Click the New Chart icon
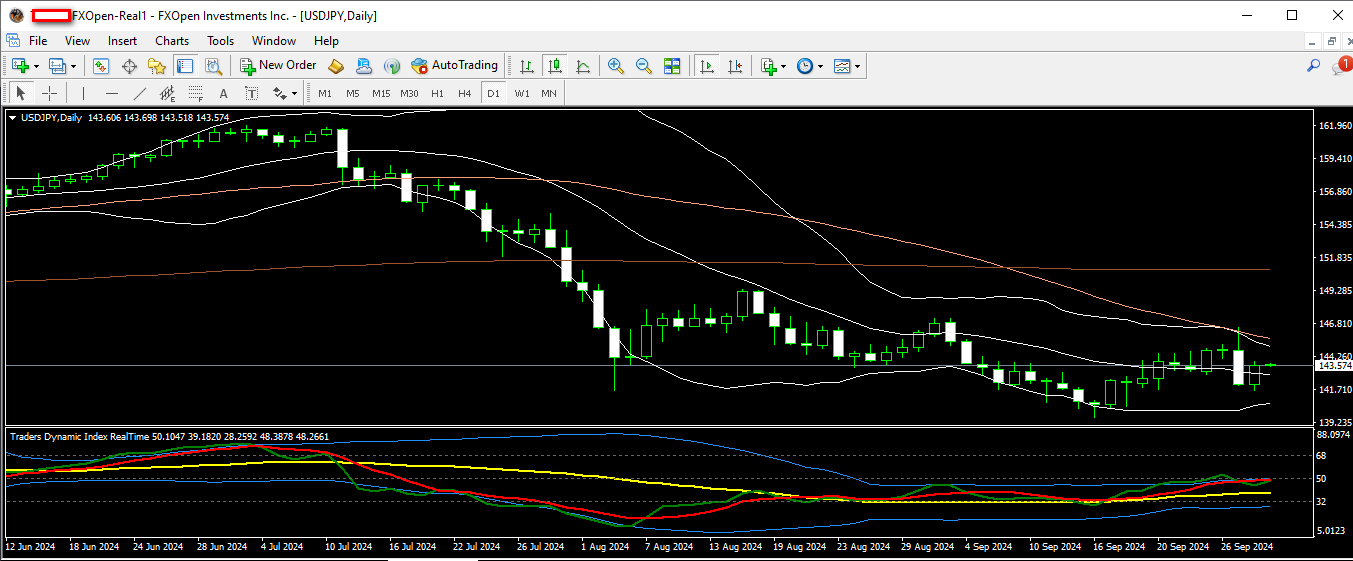The height and width of the screenshot is (561, 1353). 20,66
